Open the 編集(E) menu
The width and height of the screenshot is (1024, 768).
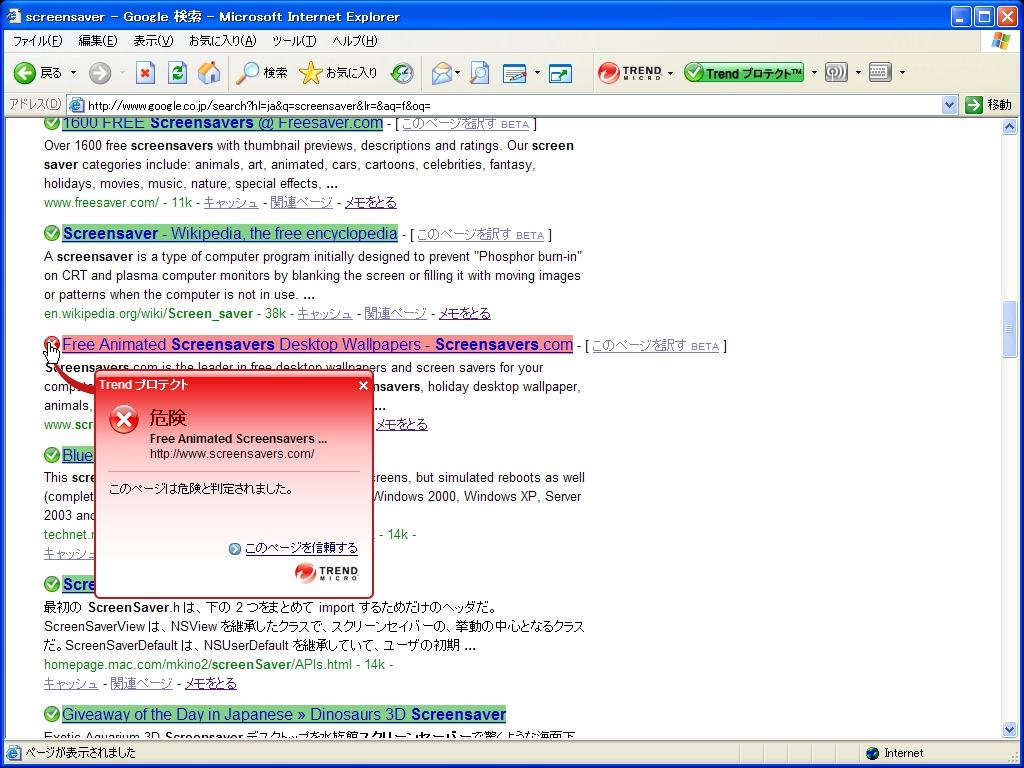click(97, 40)
